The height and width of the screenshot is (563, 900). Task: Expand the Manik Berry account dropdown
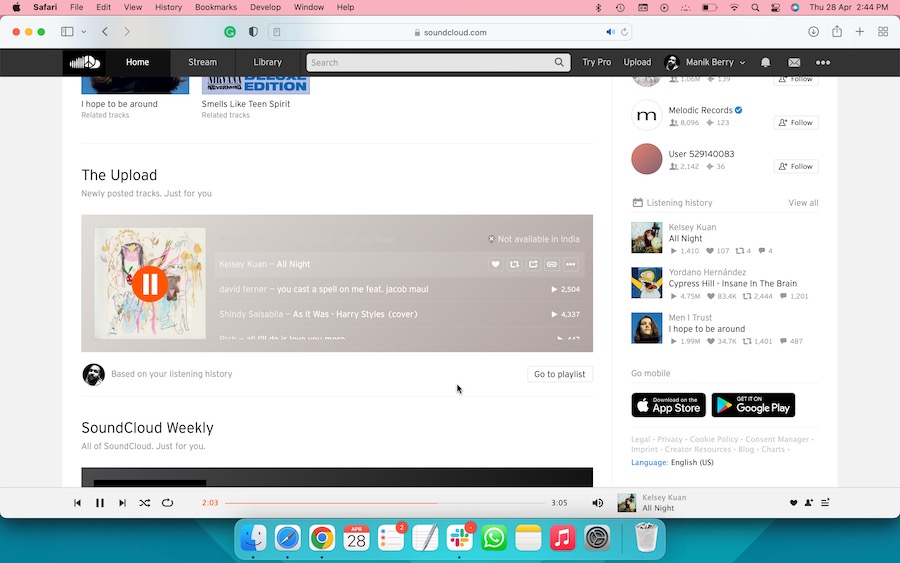tap(705, 63)
